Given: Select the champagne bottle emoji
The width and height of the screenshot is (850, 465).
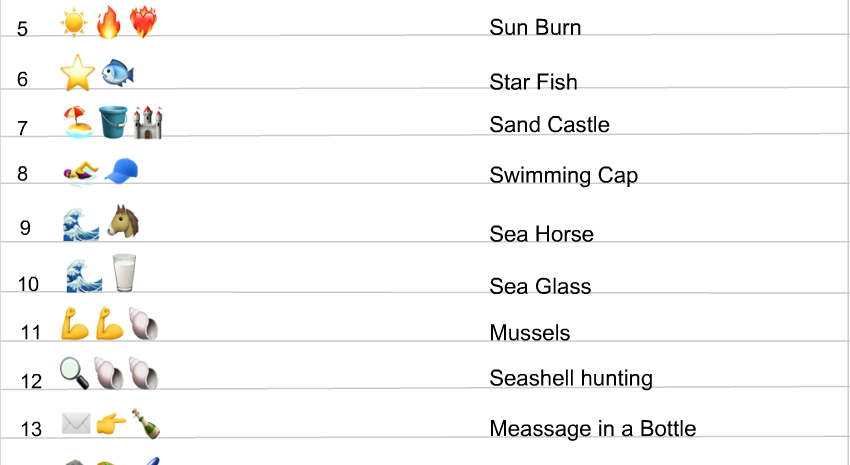Looking at the screenshot, I should pos(146,424).
